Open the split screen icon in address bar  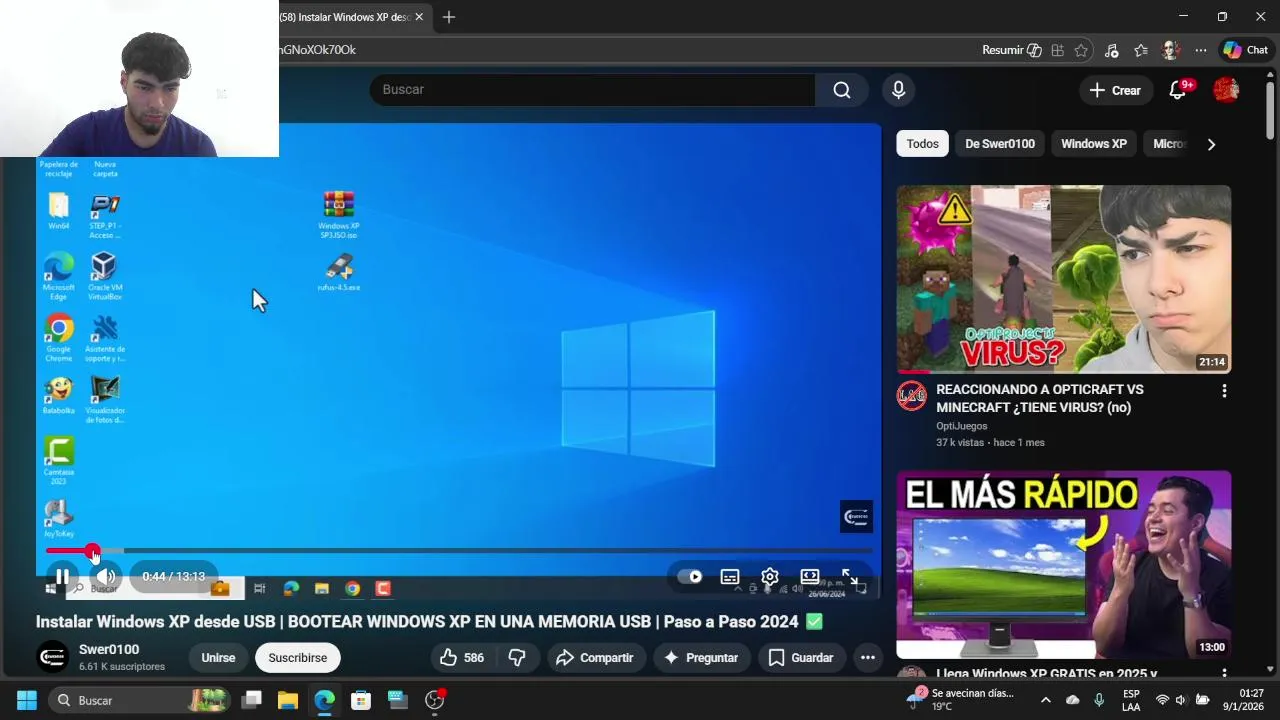(1057, 50)
